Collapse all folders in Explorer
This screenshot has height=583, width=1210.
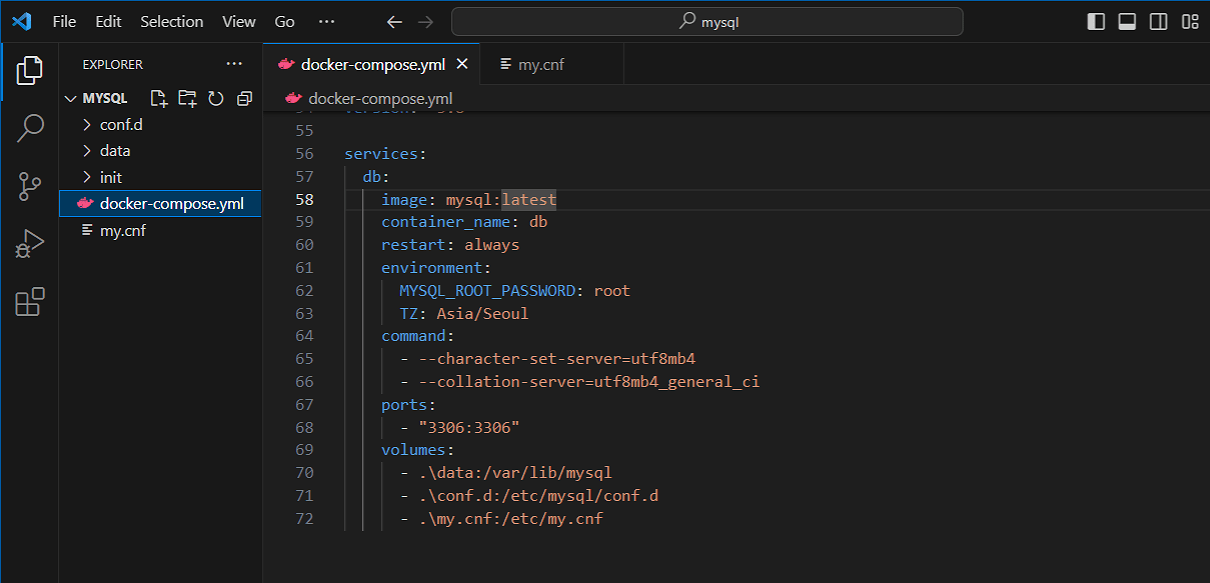244,98
